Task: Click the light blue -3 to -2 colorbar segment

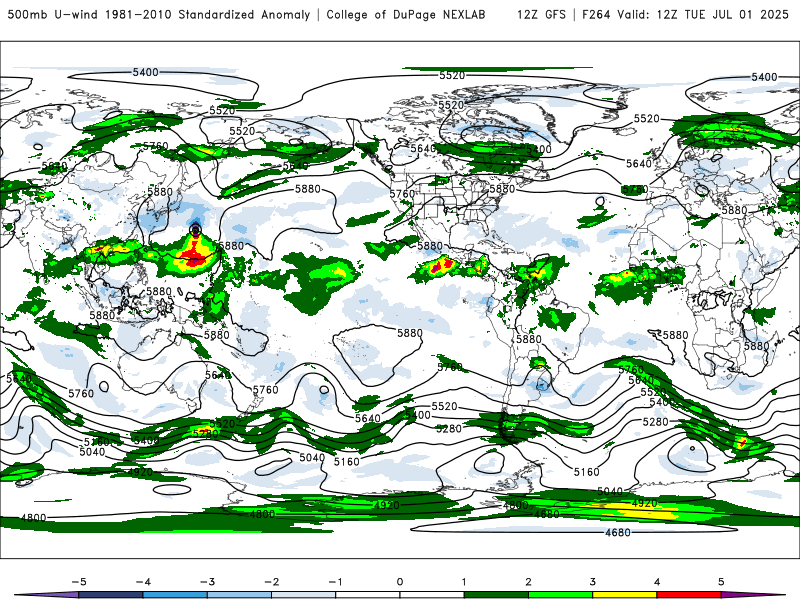Action: click(239, 595)
